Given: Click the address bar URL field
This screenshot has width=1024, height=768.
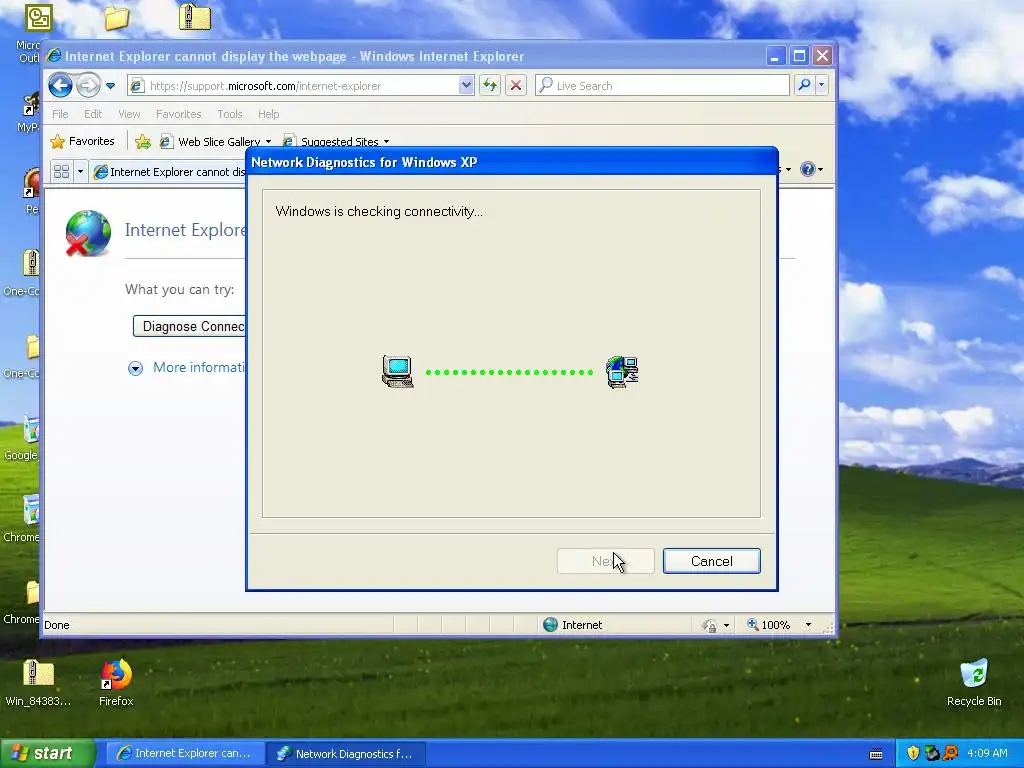Looking at the screenshot, I should pos(293,86).
